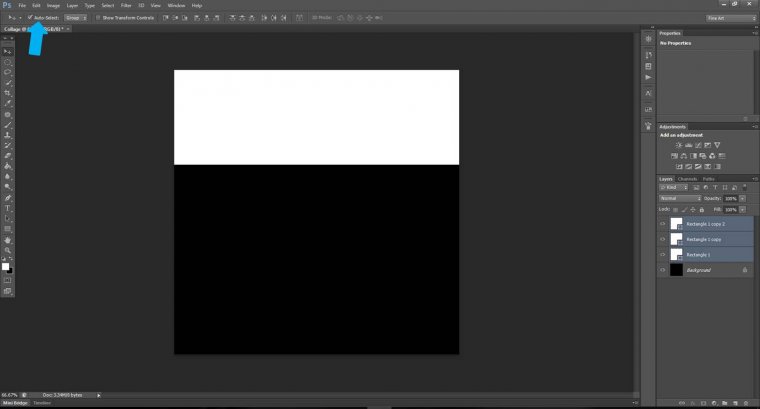Image resolution: width=760 pixels, height=409 pixels.
Task: Click the Fill value field
Action: point(730,209)
